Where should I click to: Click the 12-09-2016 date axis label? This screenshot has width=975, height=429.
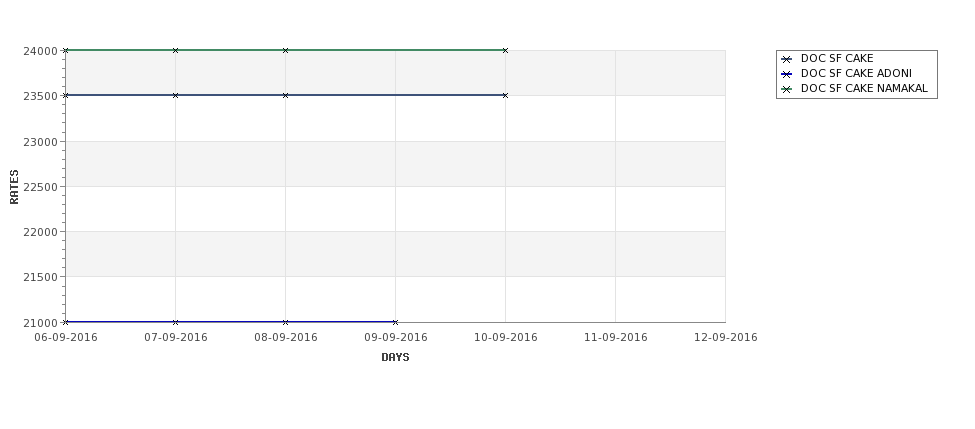[x=726, y=337]
